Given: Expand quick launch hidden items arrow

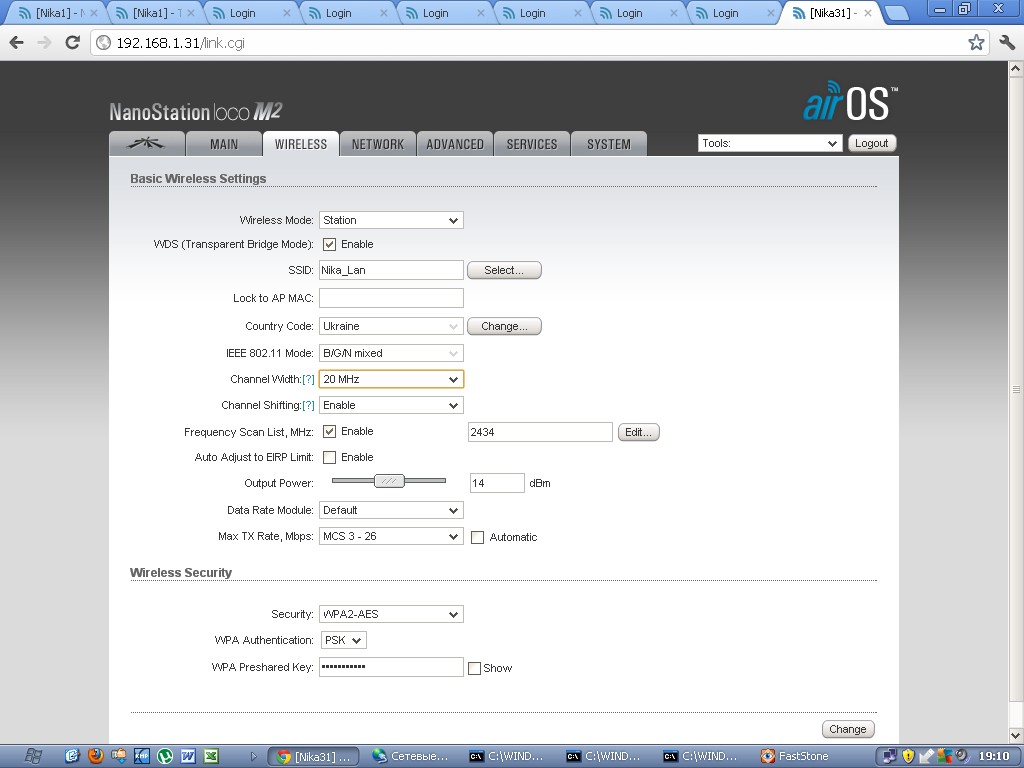Looking at the screenshot, I should click(x=253, y=757).
